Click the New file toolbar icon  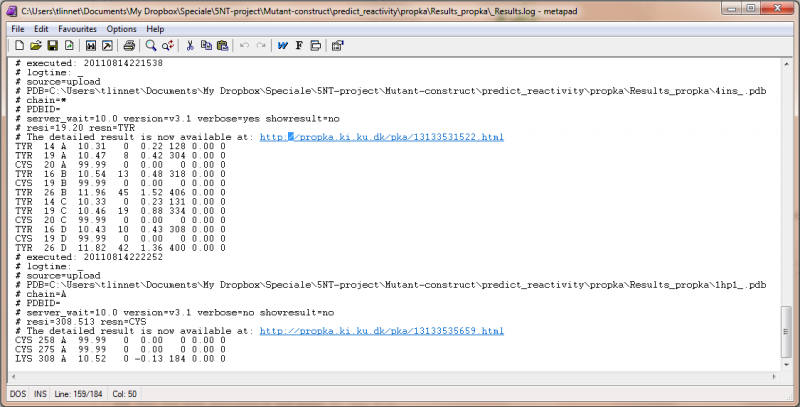[x=19, y=45]
